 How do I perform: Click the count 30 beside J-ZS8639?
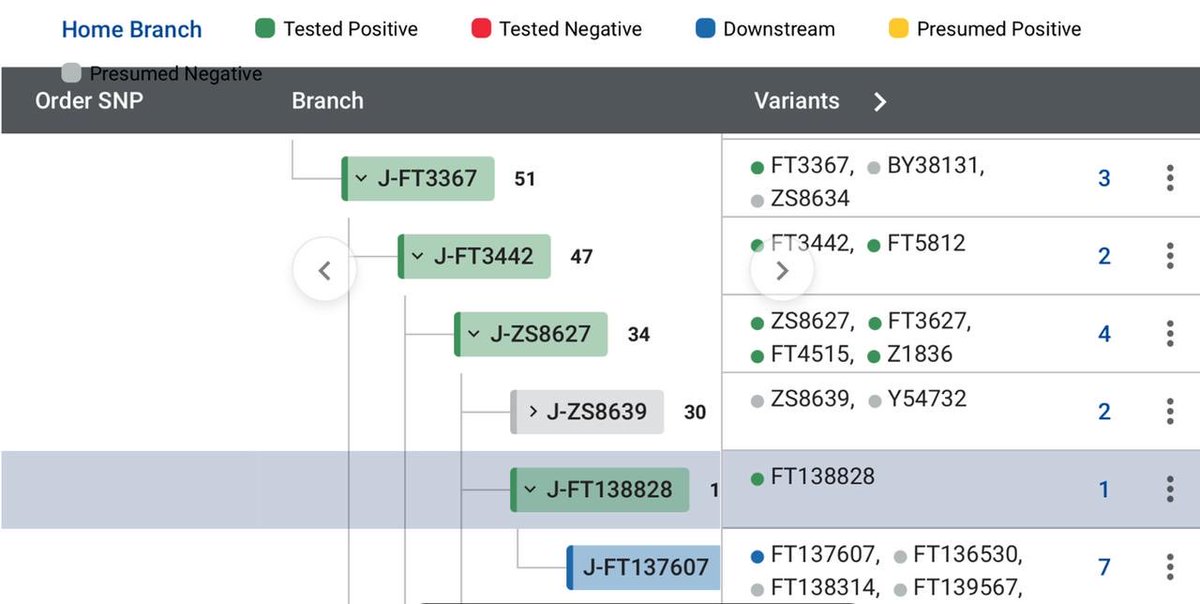click(695, 412)
